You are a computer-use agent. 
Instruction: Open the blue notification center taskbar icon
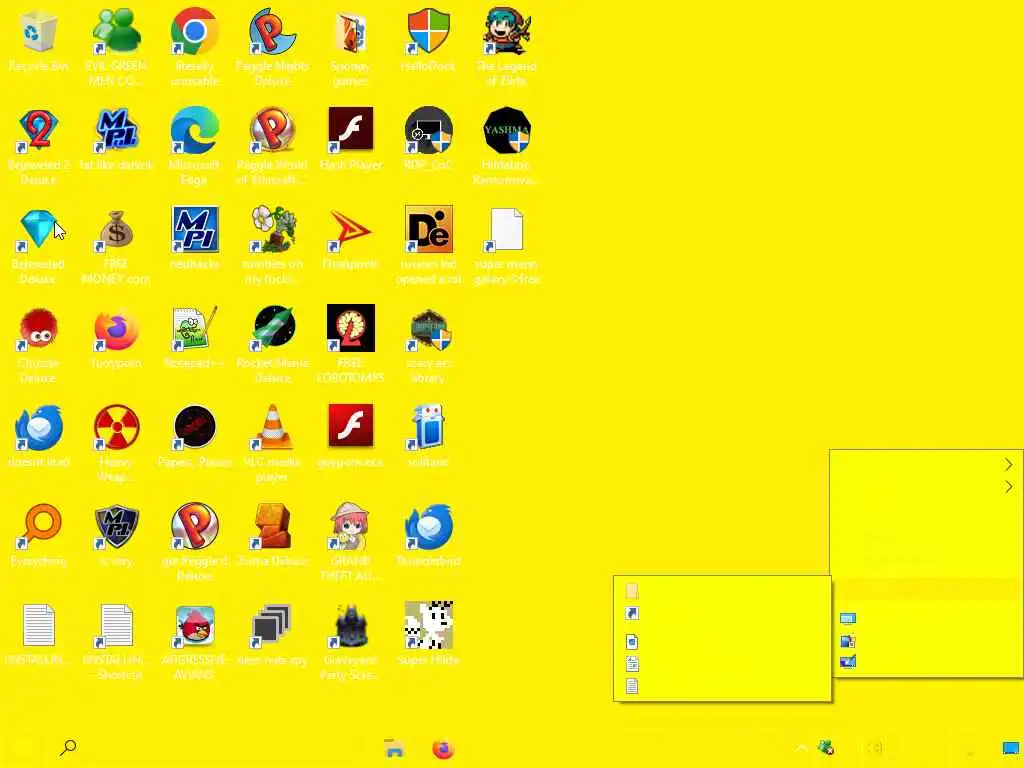pos(1010,748)
